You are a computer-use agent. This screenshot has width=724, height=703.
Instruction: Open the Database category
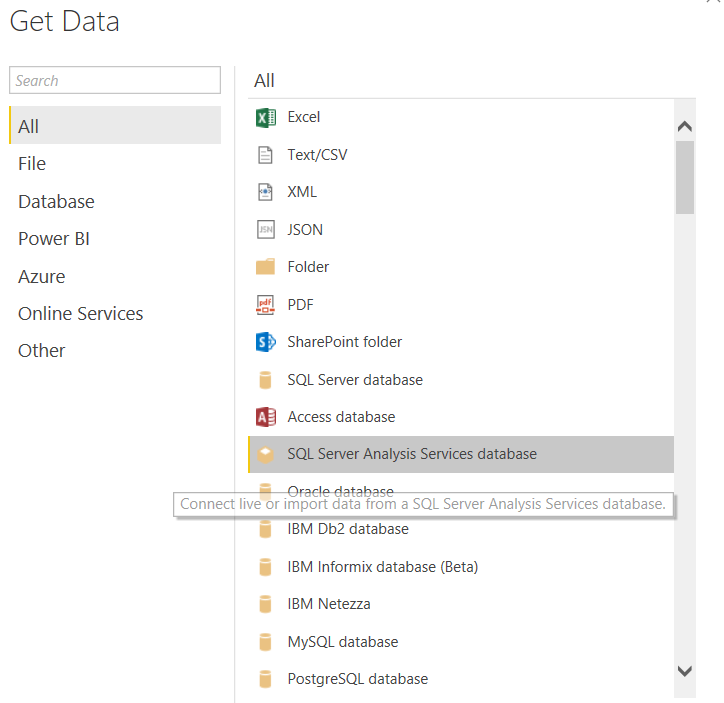[115, 202]
